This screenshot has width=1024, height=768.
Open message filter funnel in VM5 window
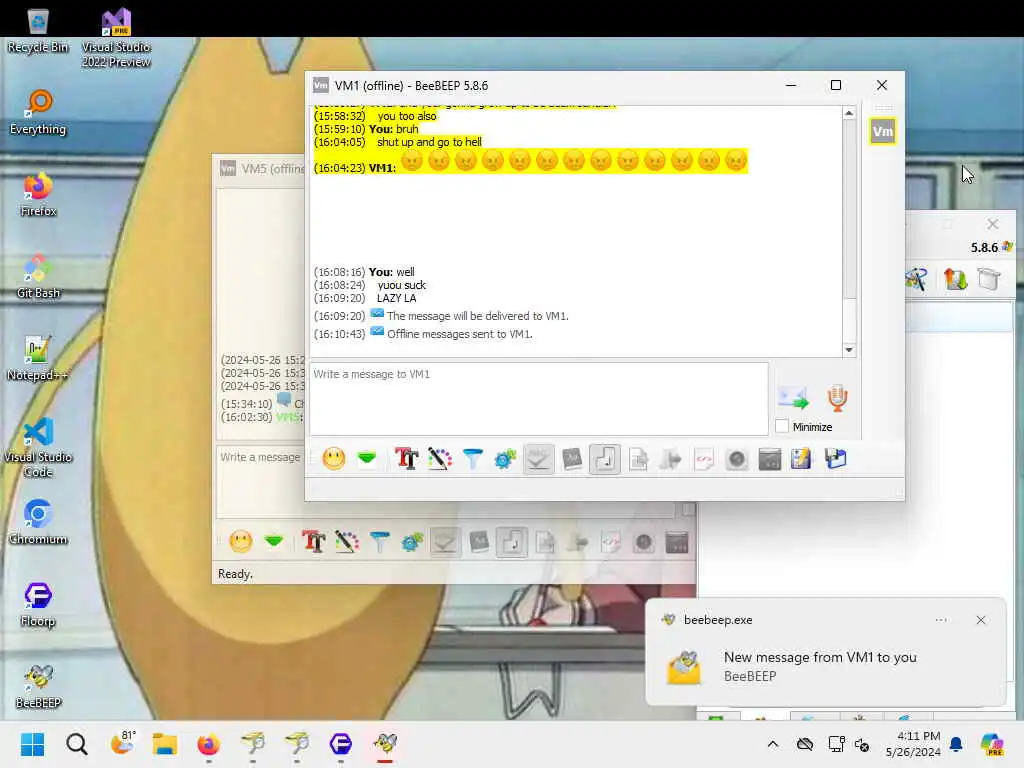coord(379,541)
